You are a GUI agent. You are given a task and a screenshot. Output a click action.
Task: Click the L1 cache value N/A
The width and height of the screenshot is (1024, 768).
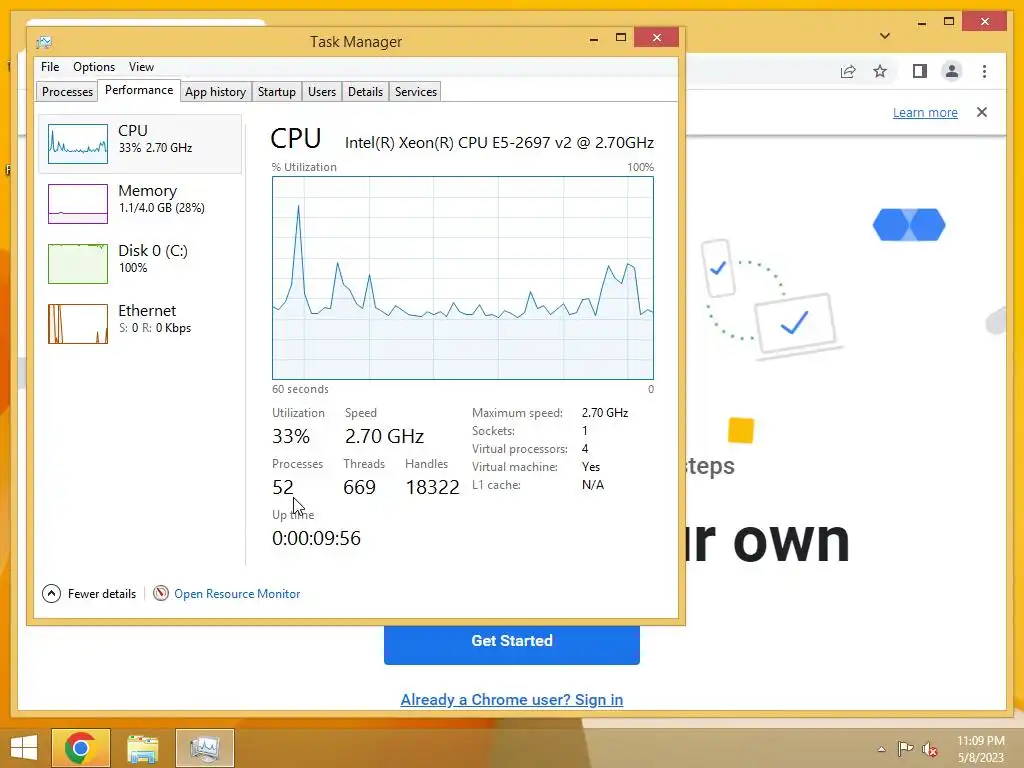pyautogui.click(x=593, y=485)
